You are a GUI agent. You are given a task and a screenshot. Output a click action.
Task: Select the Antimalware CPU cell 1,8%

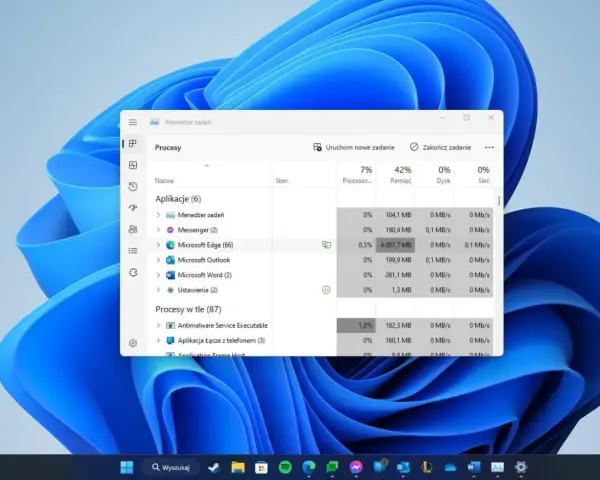(x=356, y=325)
